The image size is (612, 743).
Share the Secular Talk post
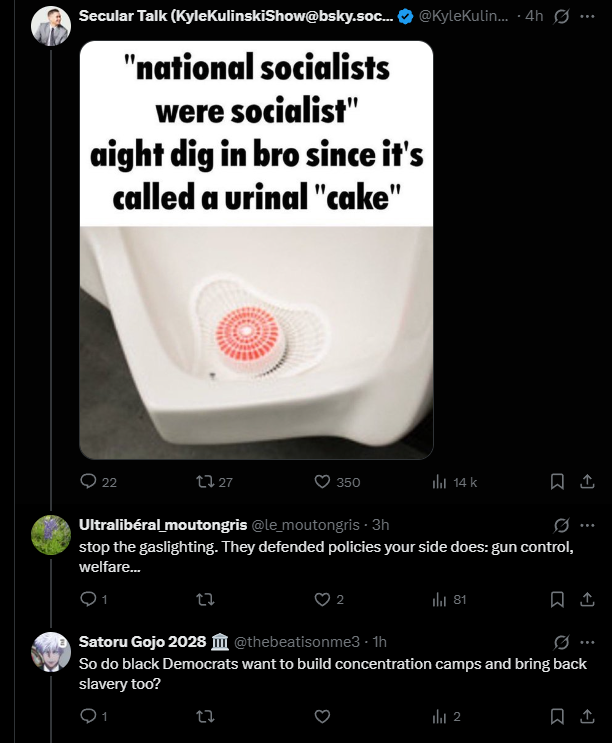(587, 482)
